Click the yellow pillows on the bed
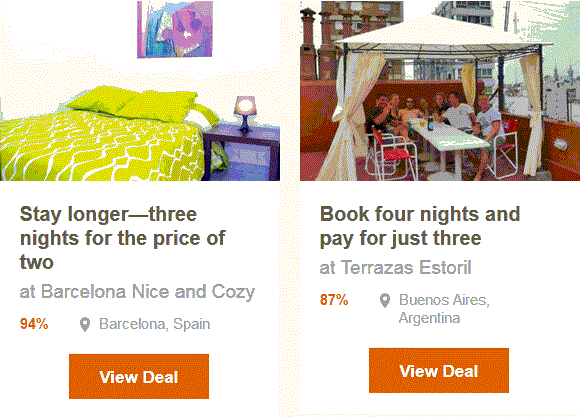 click(137, 104)
